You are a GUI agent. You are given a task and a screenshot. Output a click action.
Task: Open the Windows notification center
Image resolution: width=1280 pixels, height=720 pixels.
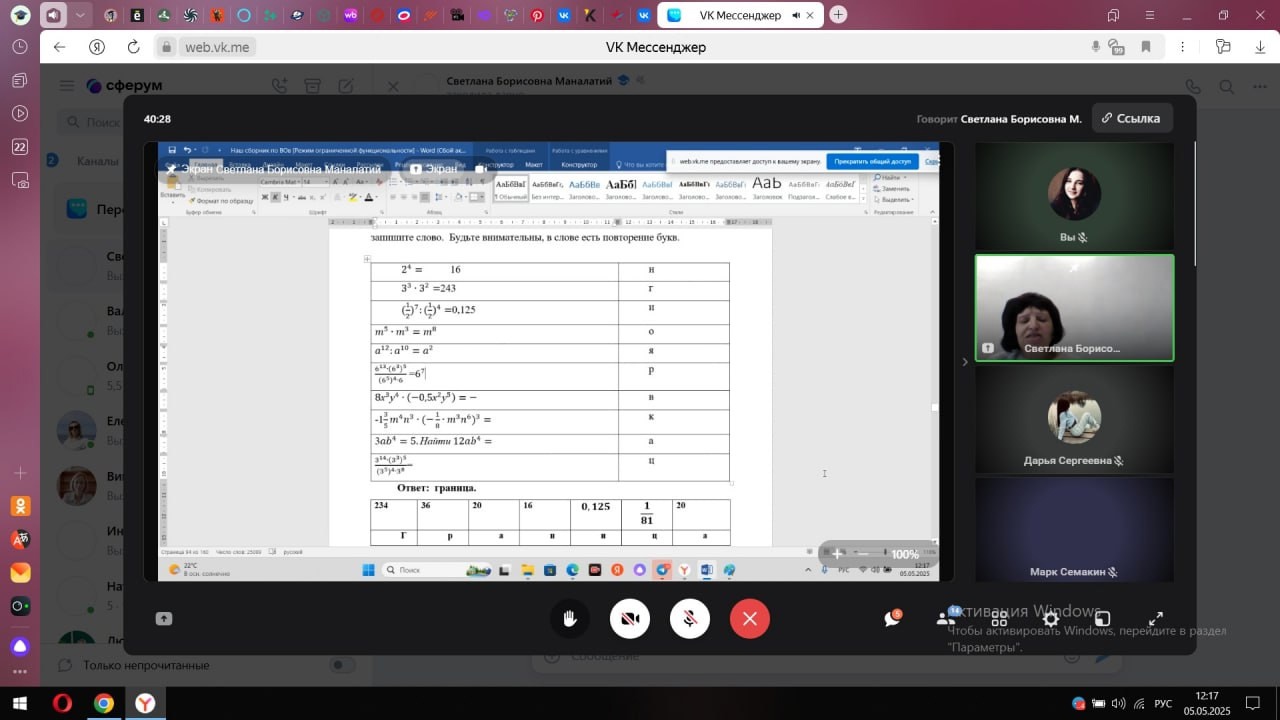tap(1252, 703)
